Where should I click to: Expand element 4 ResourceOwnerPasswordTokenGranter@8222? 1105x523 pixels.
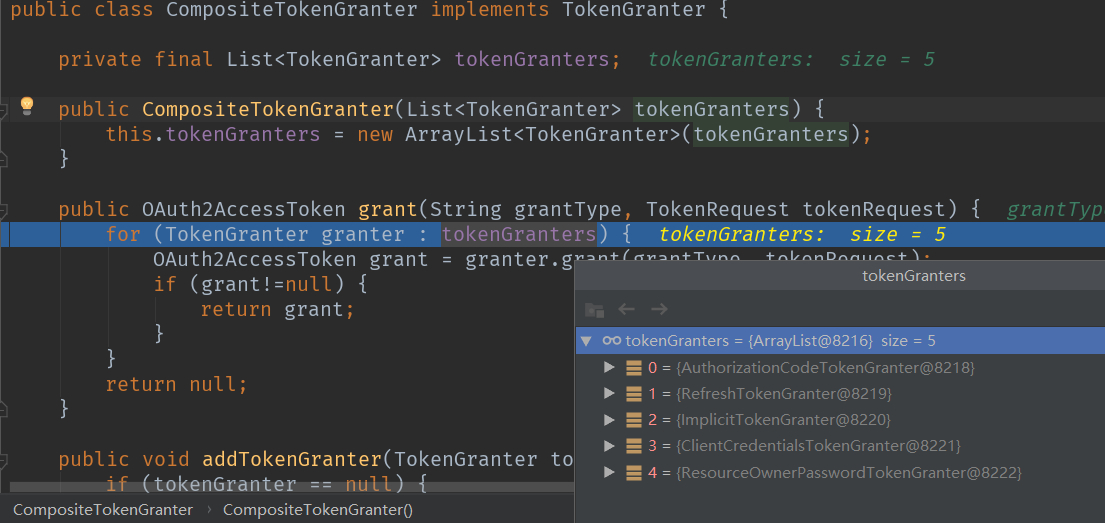pyautogui.click(x=610, y=473)
